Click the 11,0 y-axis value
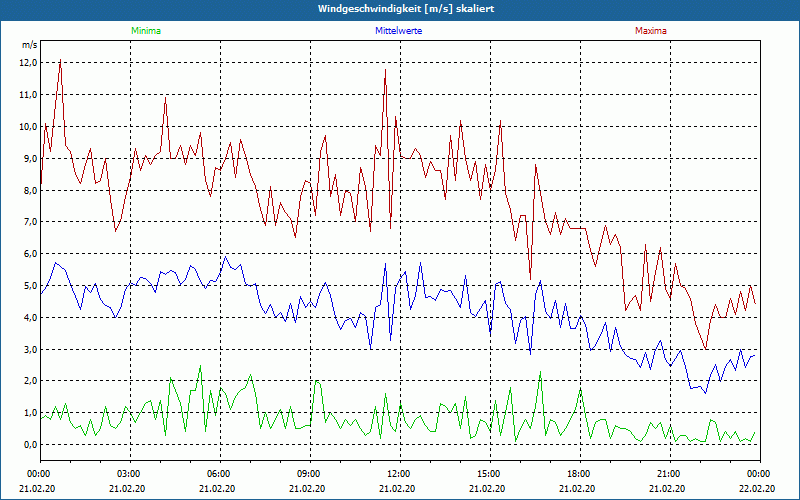 point(29,94)
